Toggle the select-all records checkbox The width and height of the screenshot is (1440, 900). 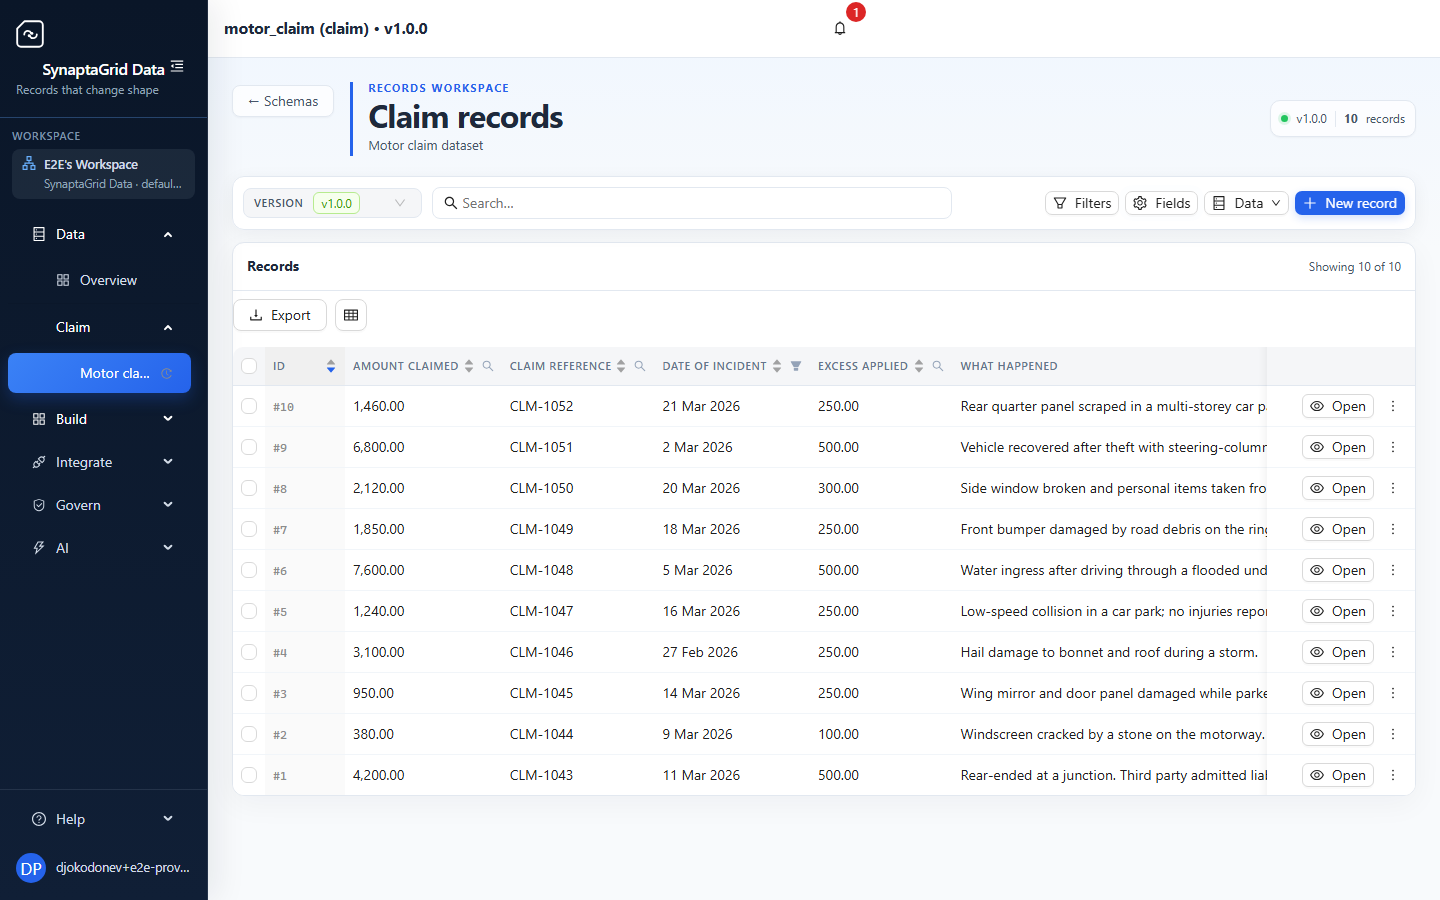249,366
